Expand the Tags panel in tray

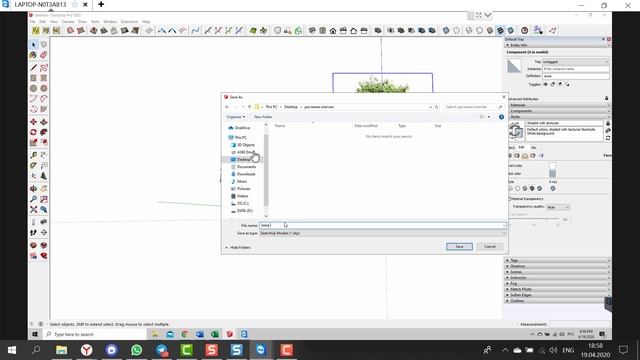(558, 260)
